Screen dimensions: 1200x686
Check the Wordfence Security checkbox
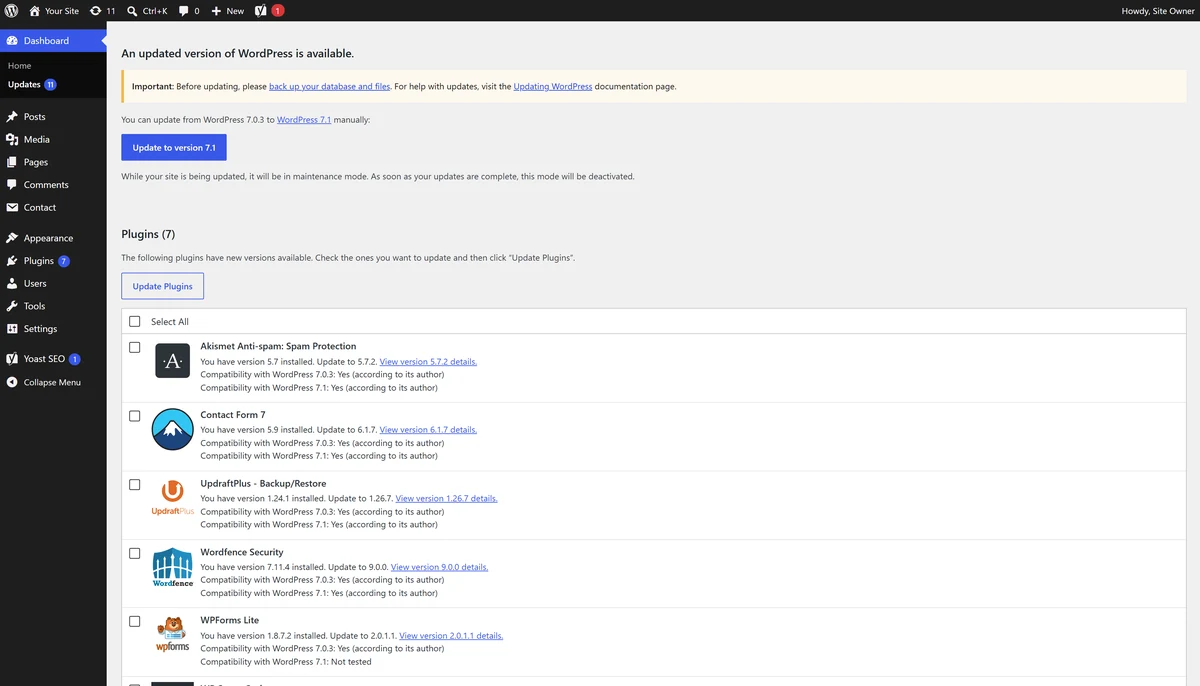[135, 553]
